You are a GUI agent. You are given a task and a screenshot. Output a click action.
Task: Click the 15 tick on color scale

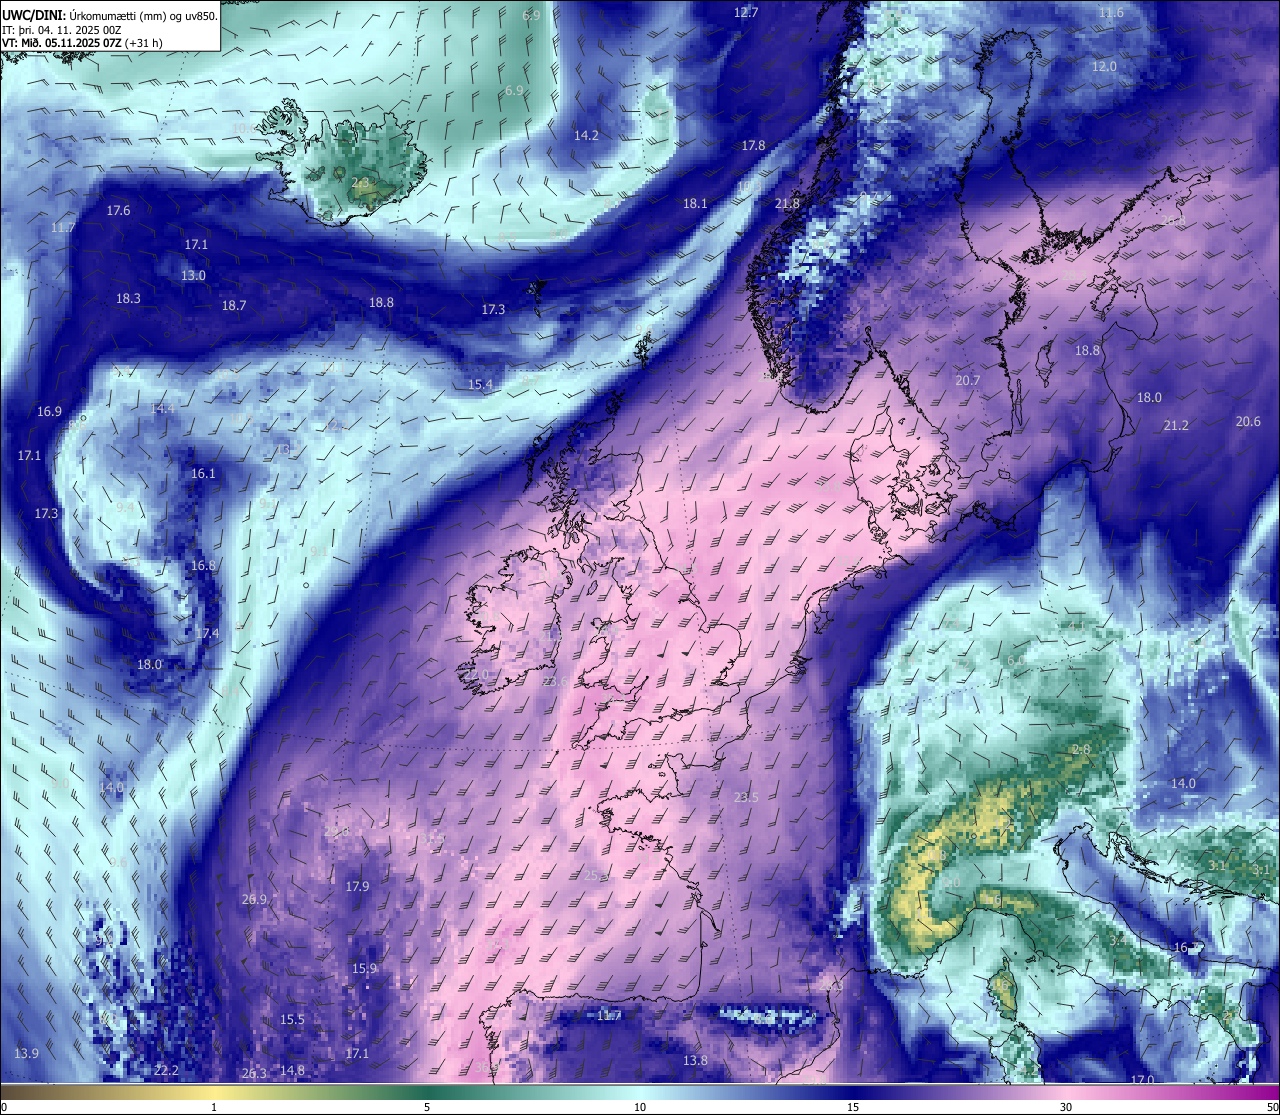853,1107
